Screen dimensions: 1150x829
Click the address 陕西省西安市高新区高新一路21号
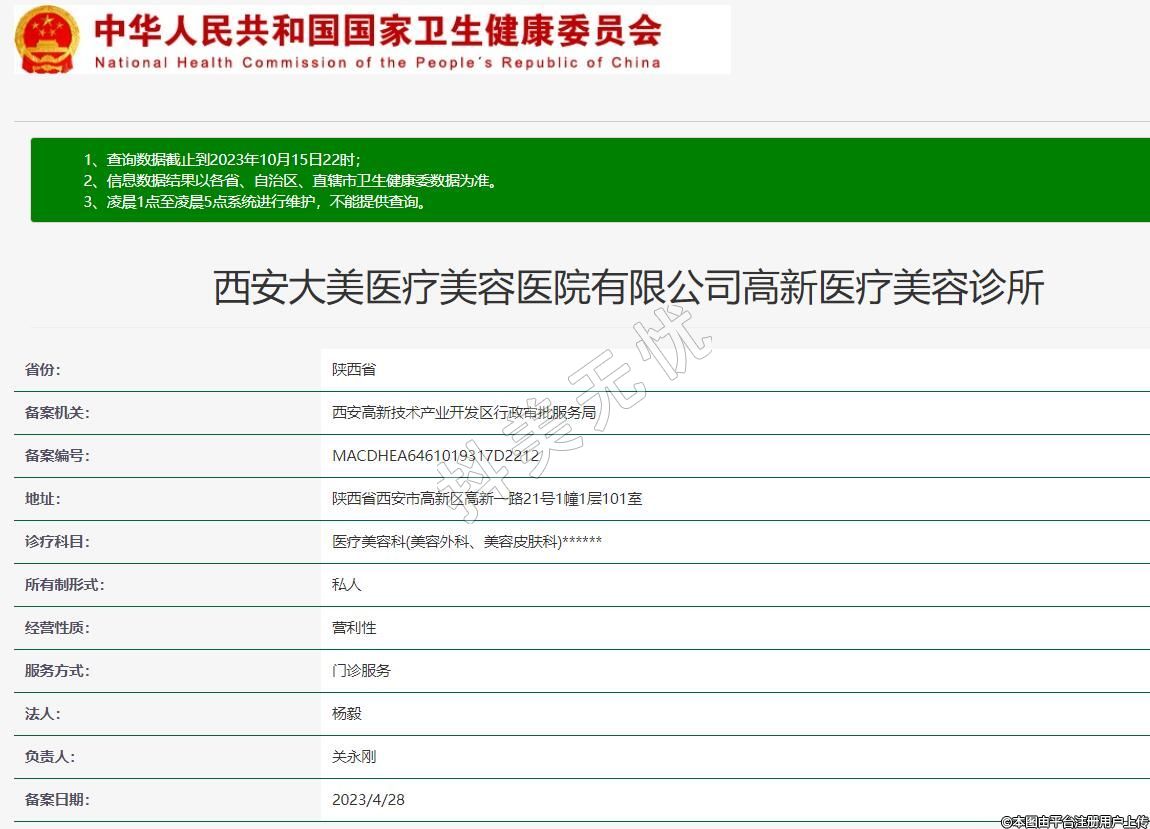tap(487, 498)
